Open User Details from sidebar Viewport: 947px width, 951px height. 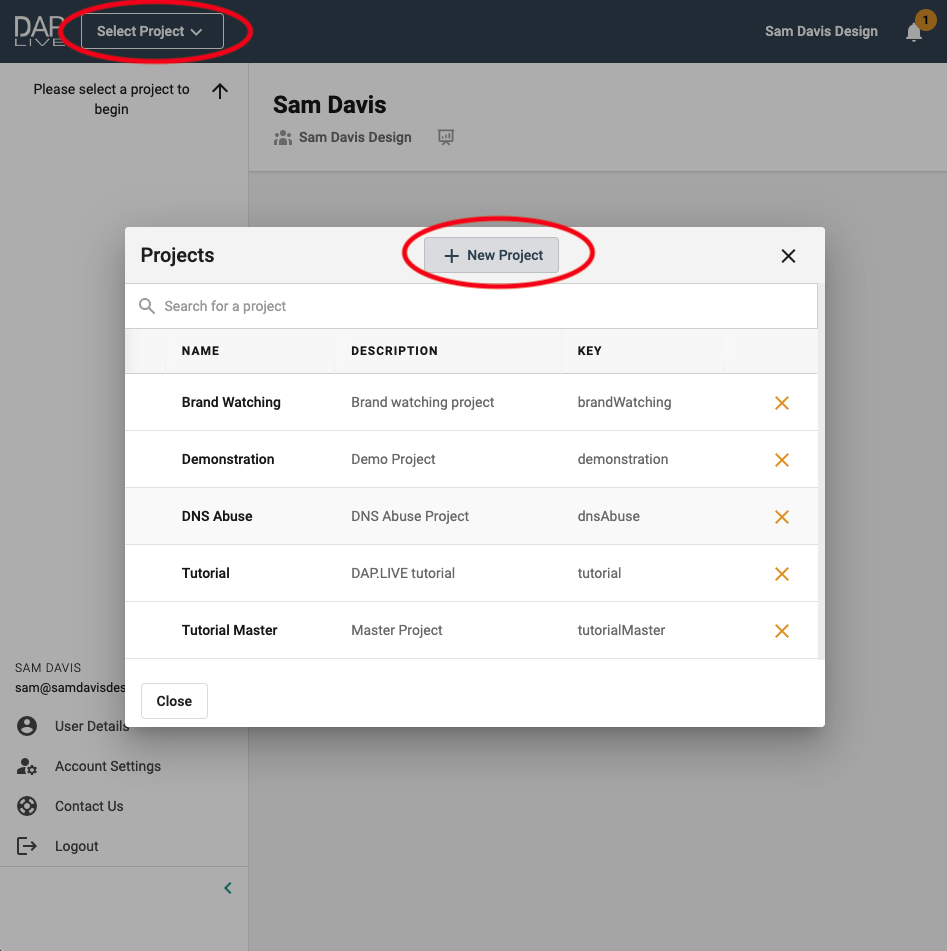click(x=91, y=726)
